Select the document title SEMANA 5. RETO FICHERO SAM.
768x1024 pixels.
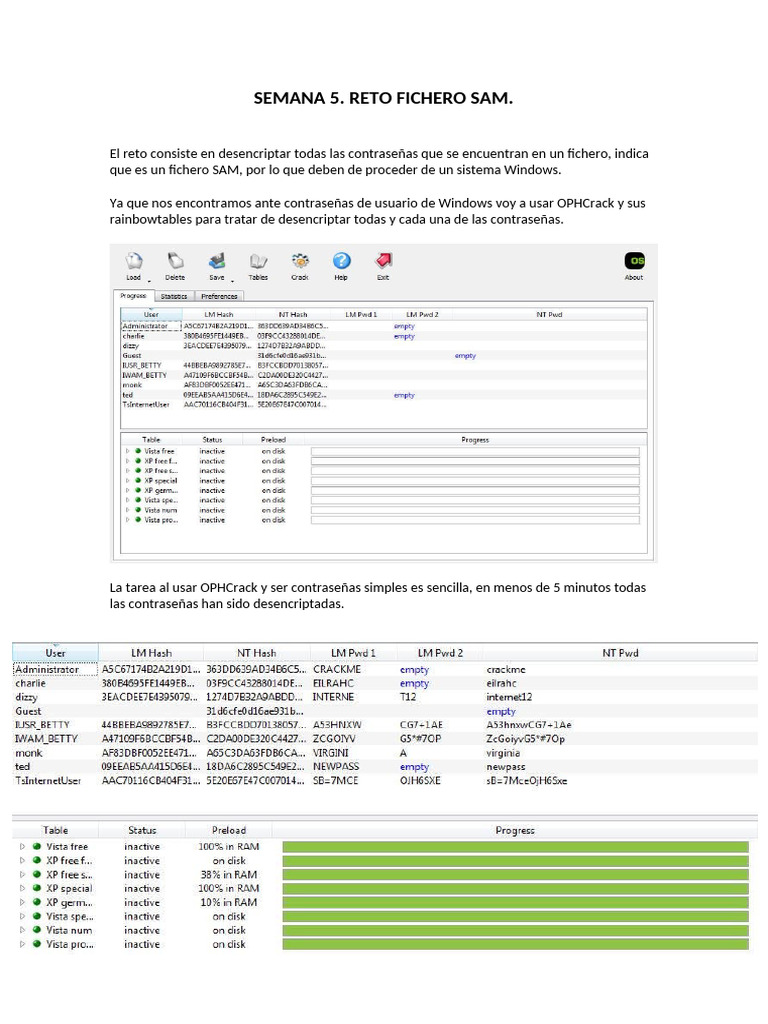[383, 98]
